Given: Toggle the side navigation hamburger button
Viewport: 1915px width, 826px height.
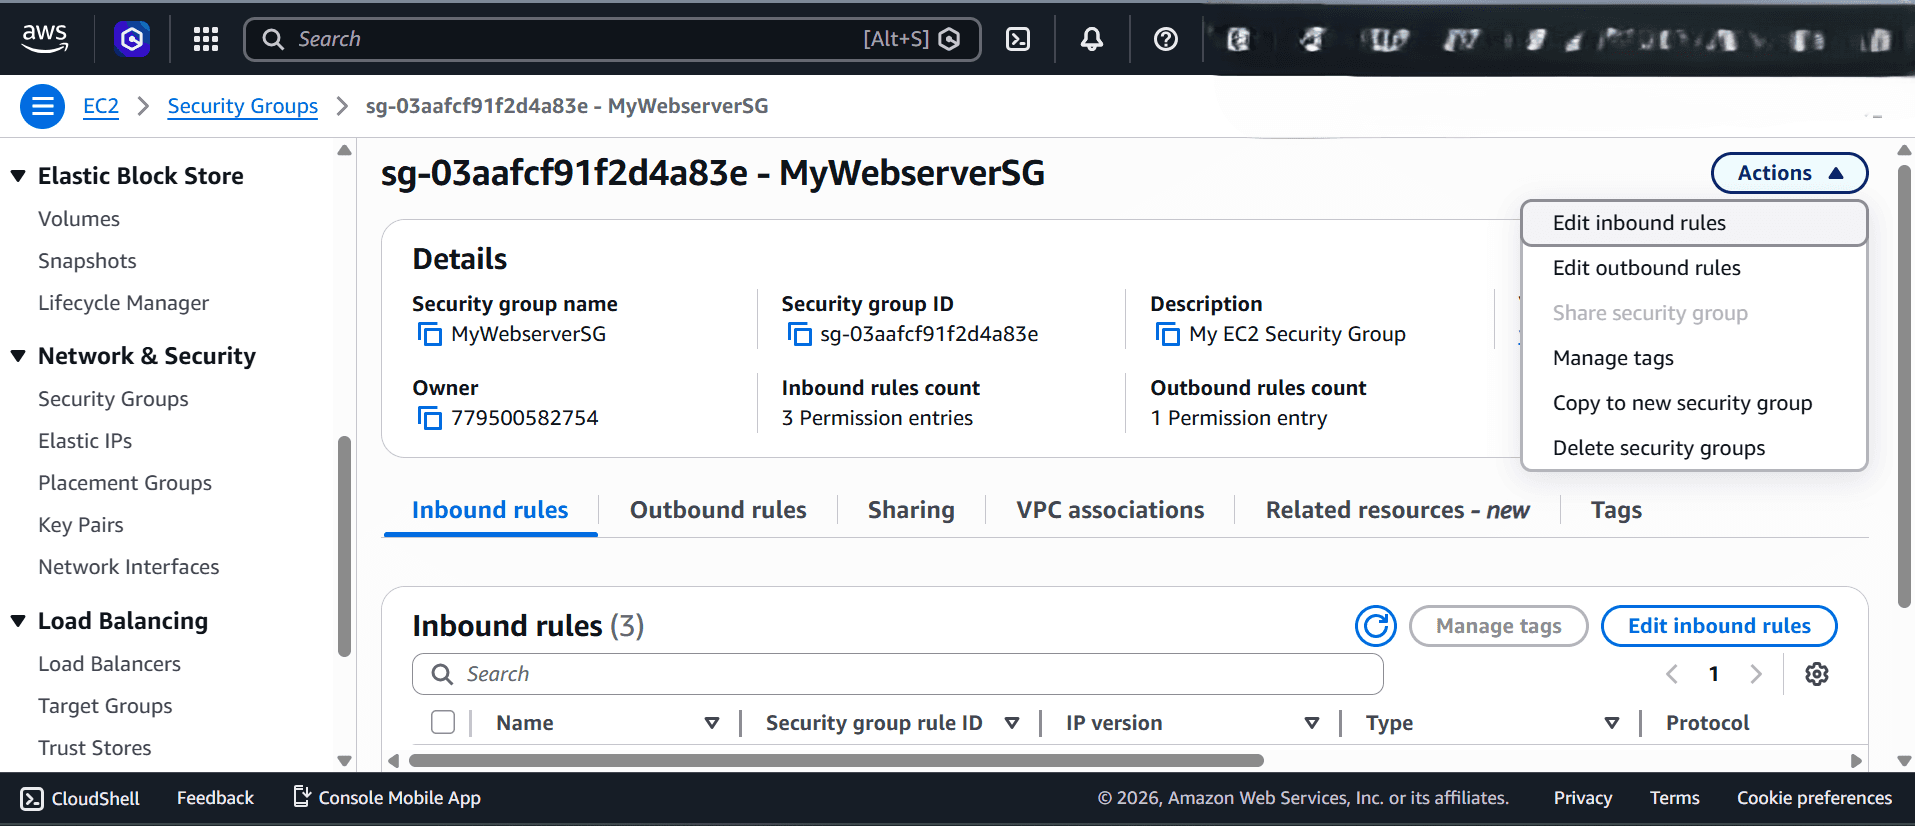Looking at the screenshot, I should tap(43, 106).
